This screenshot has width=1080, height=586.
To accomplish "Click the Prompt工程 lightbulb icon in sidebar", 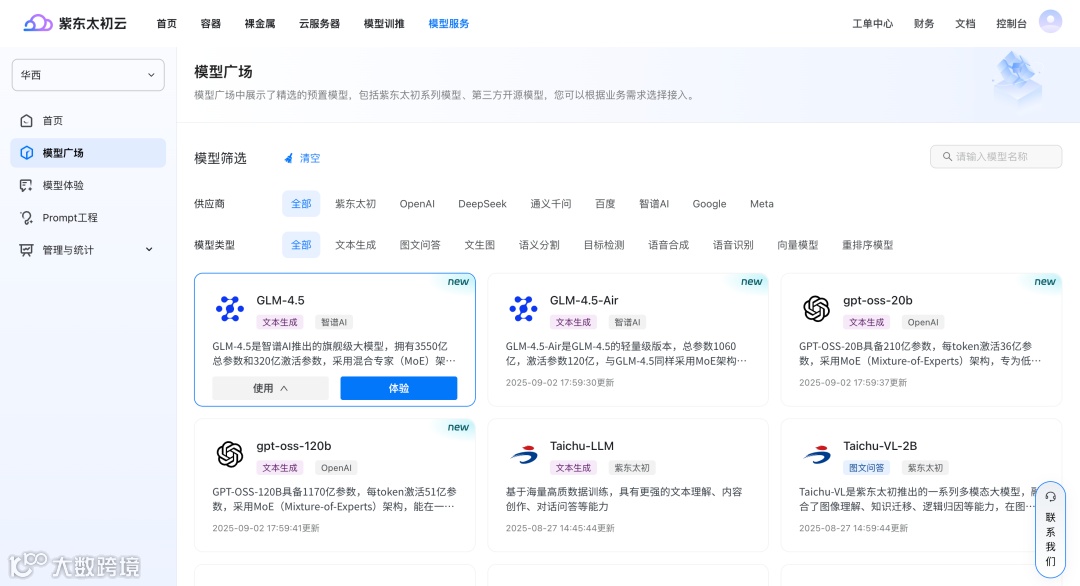I will click(26, 218).
